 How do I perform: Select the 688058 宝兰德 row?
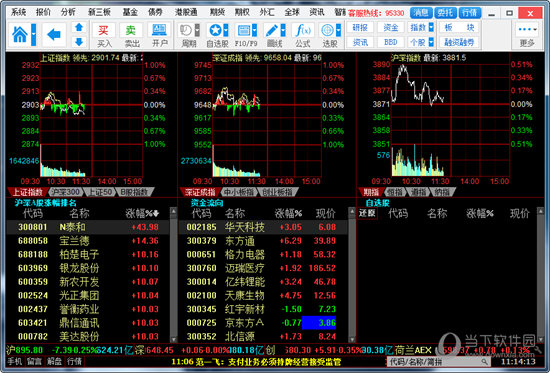coord(88,241)
